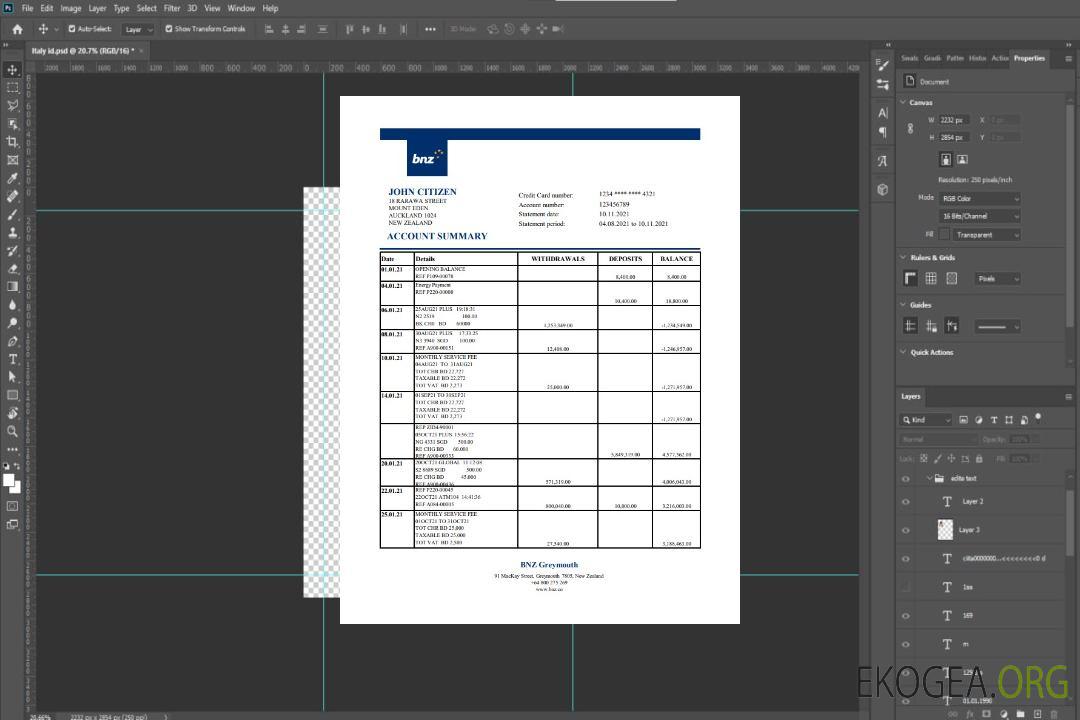Toggle Show Transform Controls checkbox
The height and width of the screenshot is (720, 1080).
click(169, 29)
